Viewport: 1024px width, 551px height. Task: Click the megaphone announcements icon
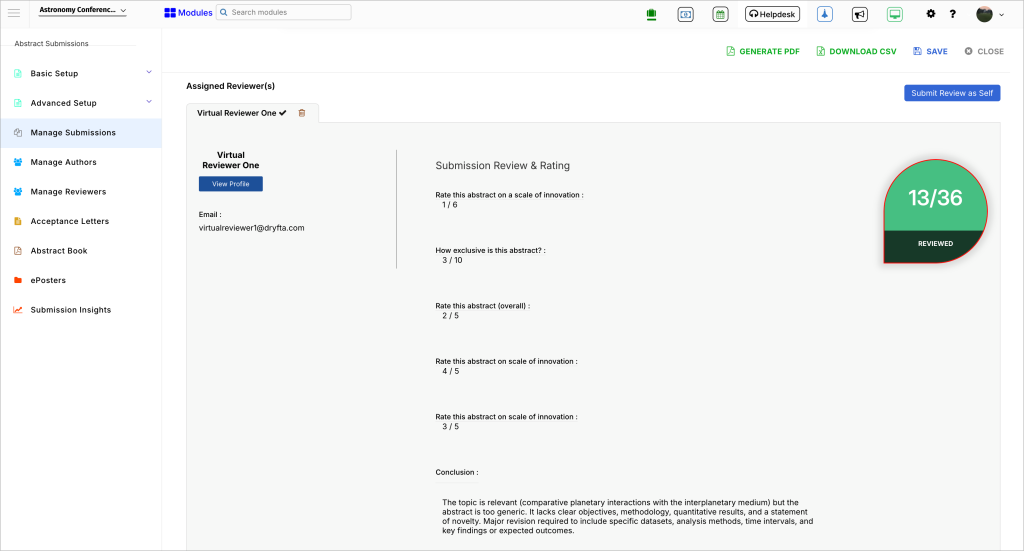[x=859, y=14]
